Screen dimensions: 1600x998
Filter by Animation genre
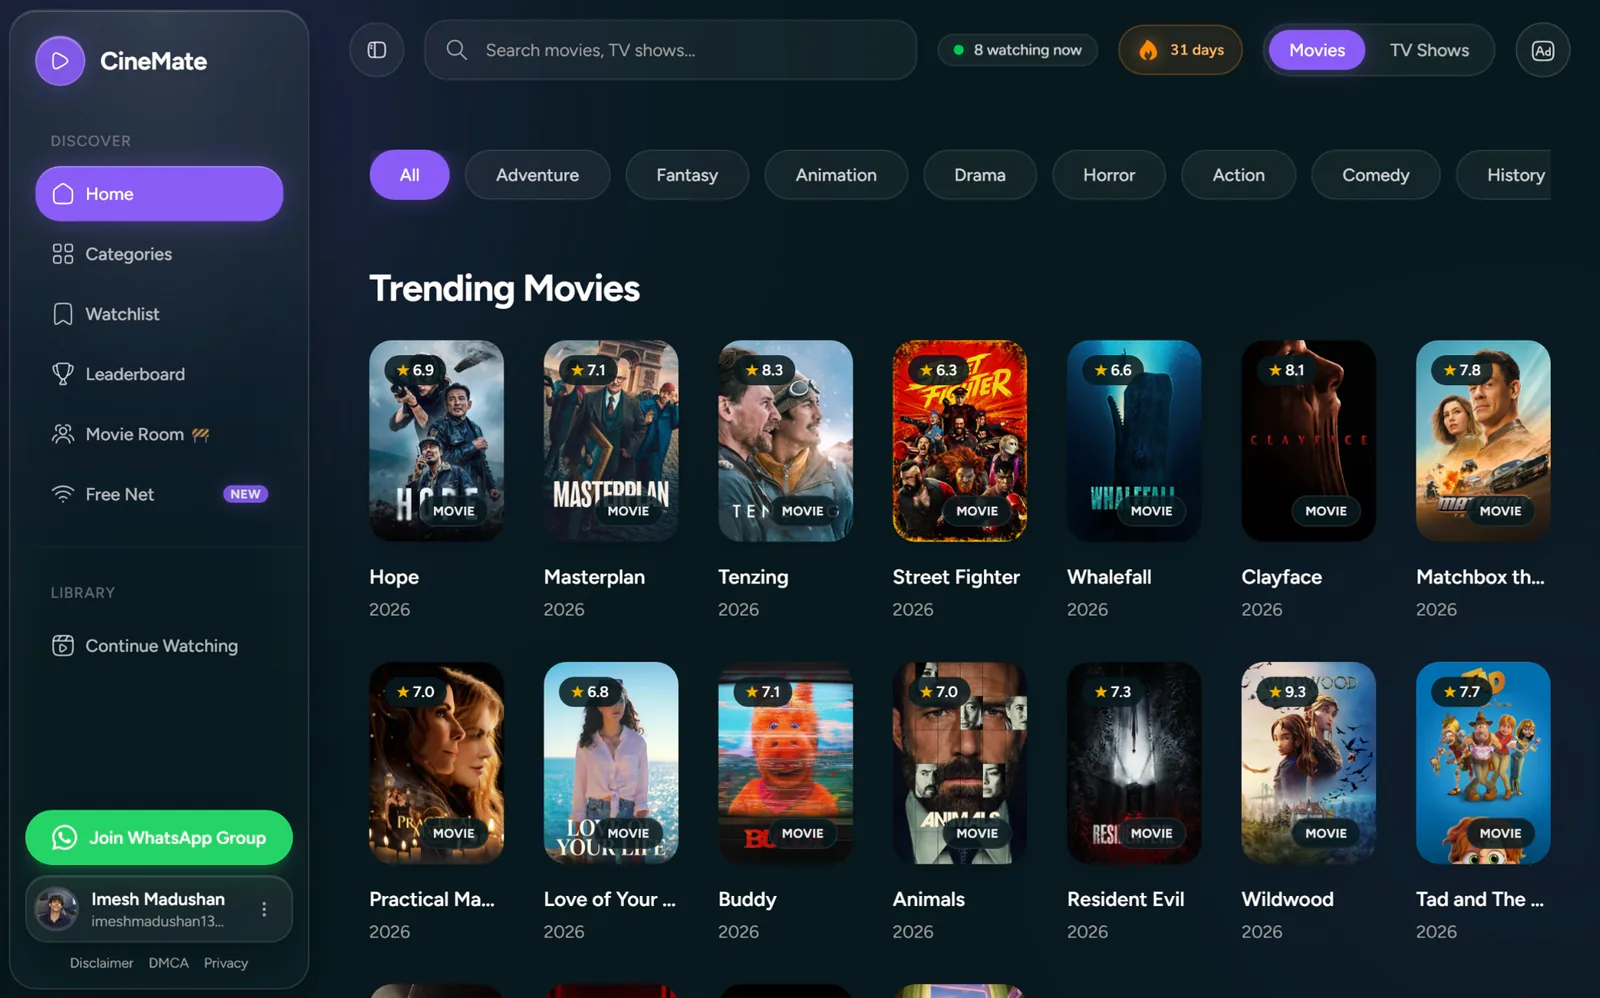[836, 175]
